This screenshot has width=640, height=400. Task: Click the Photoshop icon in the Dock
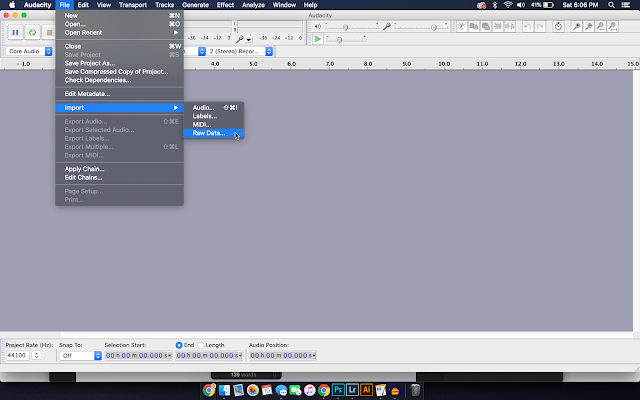338,390
